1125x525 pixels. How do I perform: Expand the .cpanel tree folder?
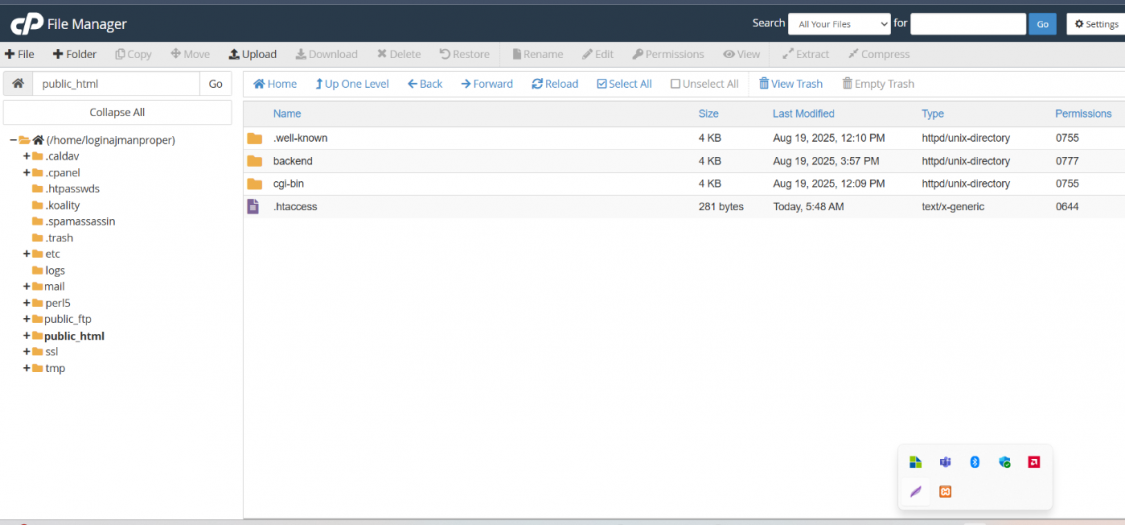27,173
